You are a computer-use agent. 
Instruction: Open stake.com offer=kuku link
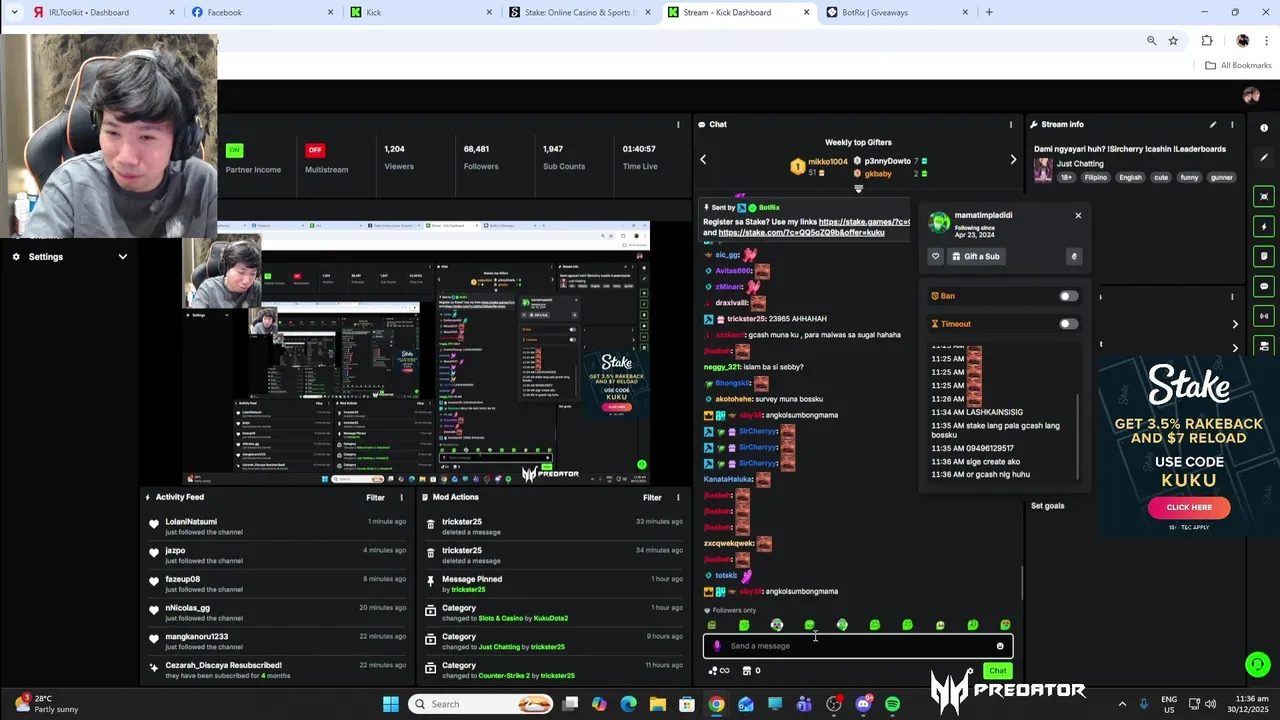click(x=801, y=232)
